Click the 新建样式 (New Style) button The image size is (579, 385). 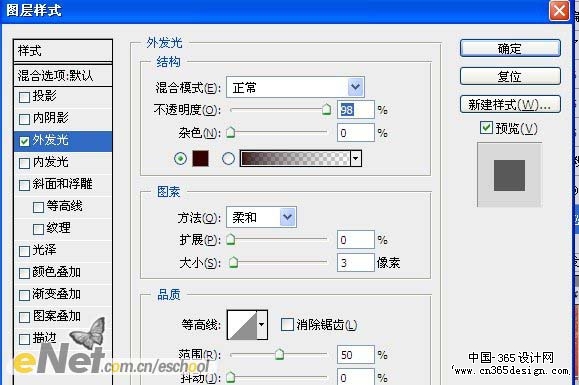(x=510, y=104)
